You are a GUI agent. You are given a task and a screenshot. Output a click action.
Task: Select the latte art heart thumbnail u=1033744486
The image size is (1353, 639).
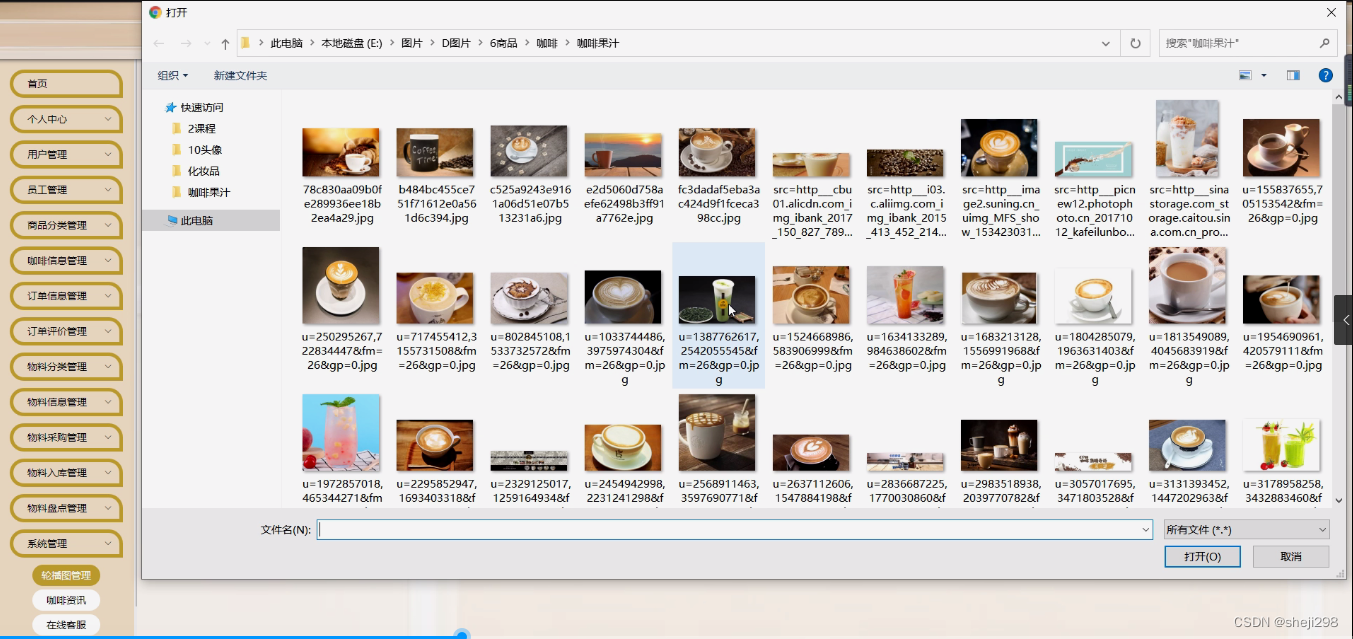click(623, 296)
